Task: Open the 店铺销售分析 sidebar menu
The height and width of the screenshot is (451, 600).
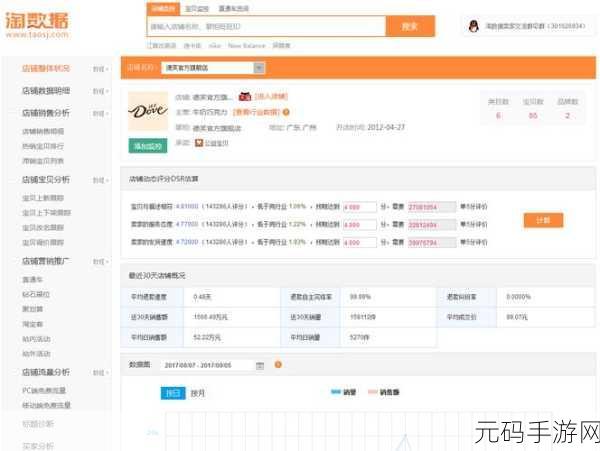Action: tap(46, 113)
